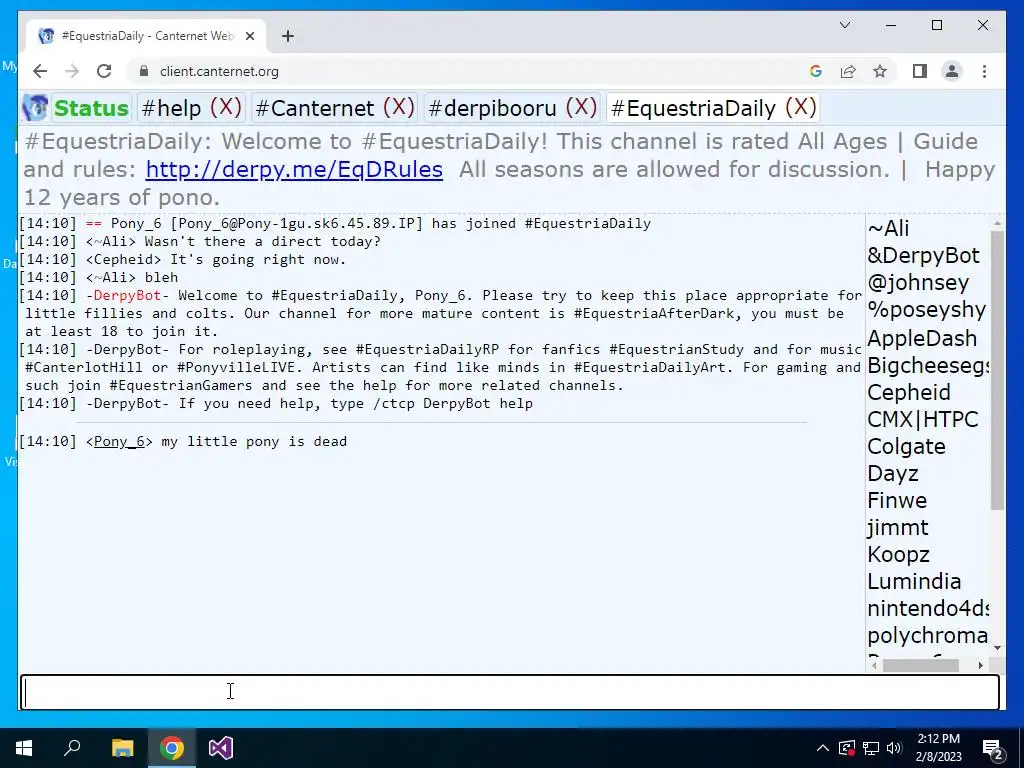The width and height of the screenshot is (1024, 768).
Task: Expand the Chrome tab search chevron
Action: [x=844, y=25]
